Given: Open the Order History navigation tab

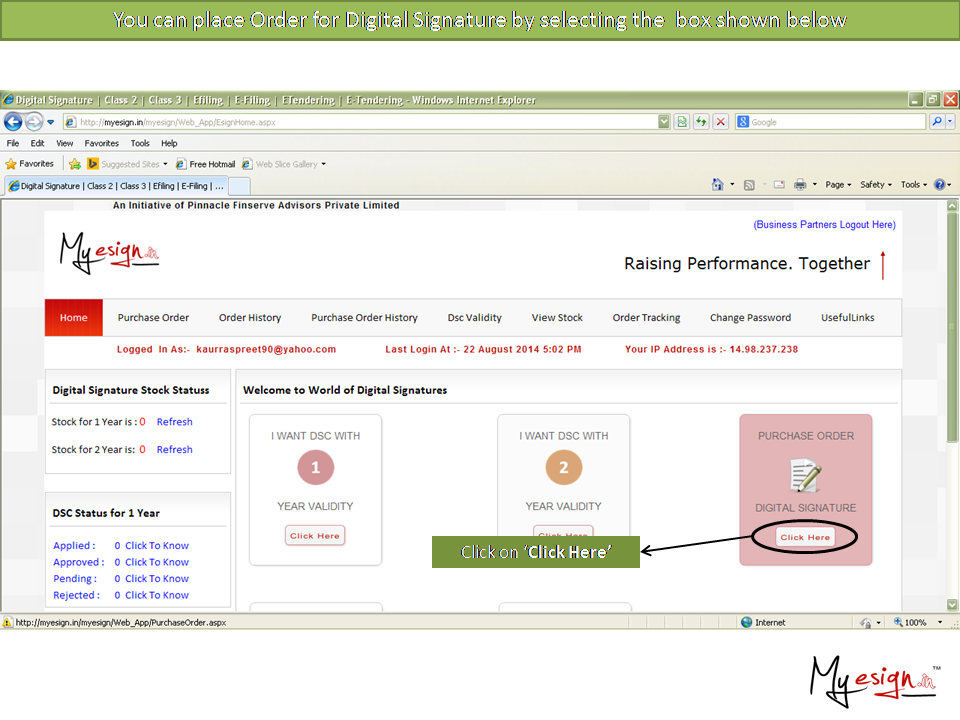Looking at the screenshot, I should [x=250, y=318].
